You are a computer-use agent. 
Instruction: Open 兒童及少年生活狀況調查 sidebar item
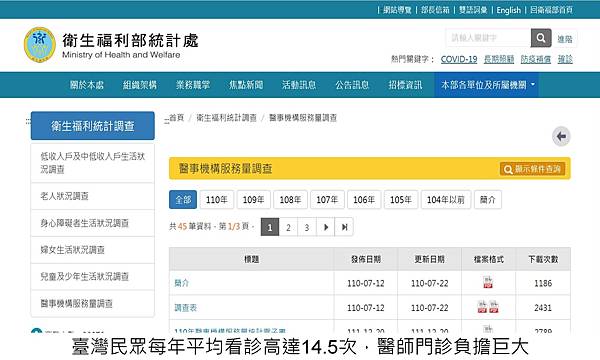tap(93, 277)
